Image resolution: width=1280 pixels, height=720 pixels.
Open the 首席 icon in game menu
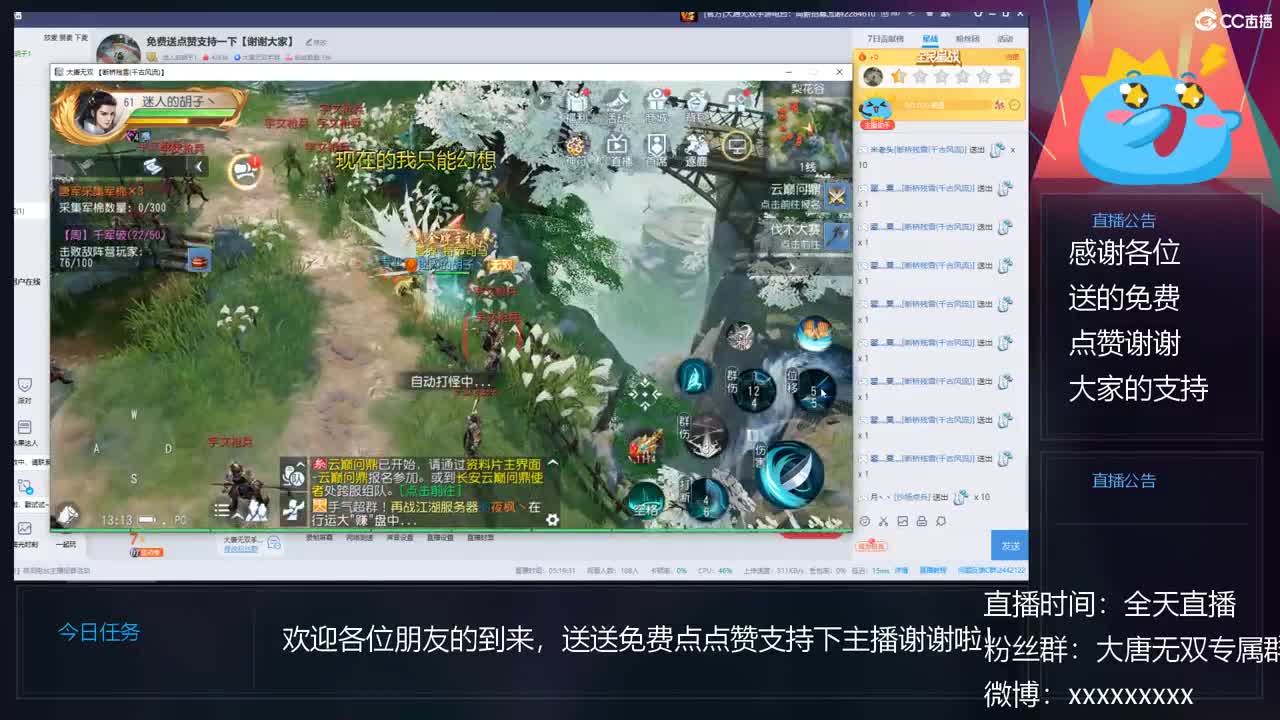click(656, 148)
